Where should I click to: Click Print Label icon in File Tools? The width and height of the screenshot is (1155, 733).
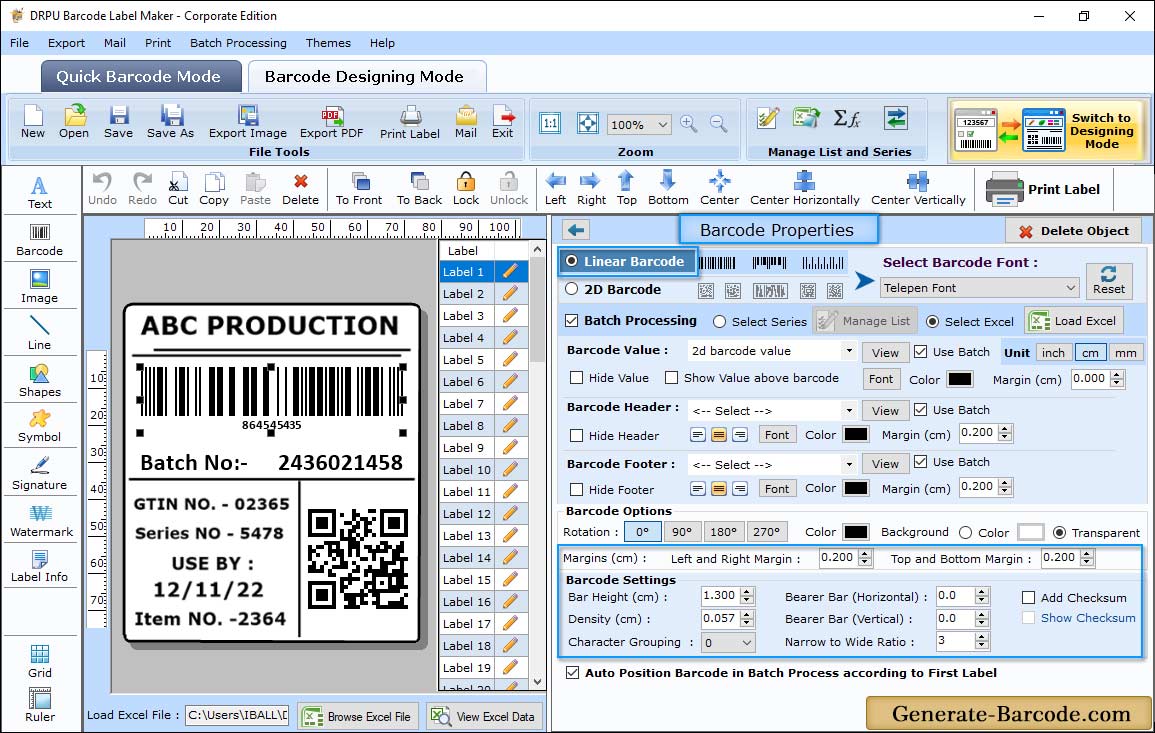[410, 122]
